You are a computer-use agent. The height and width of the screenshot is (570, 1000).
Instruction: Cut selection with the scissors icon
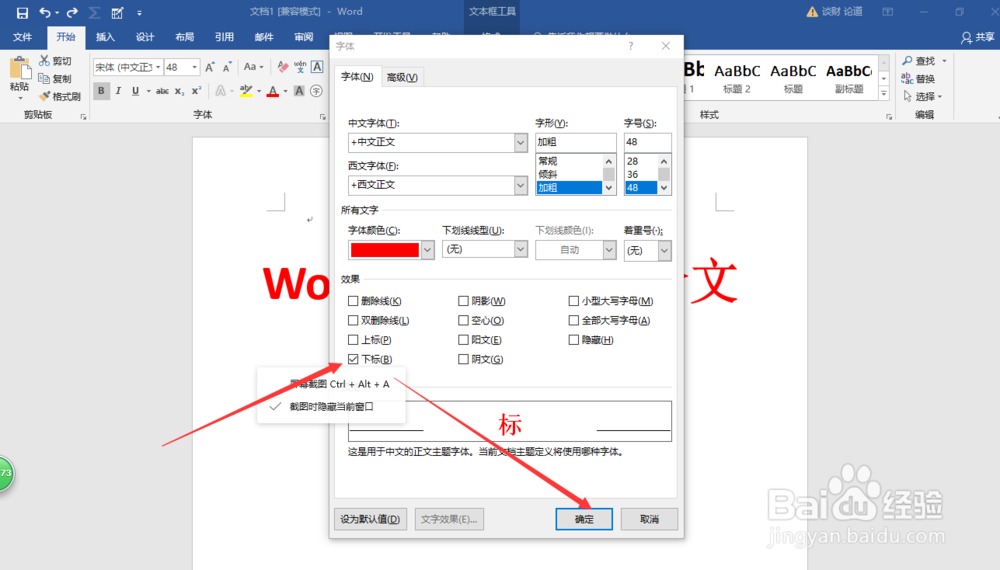click(44, 61)
